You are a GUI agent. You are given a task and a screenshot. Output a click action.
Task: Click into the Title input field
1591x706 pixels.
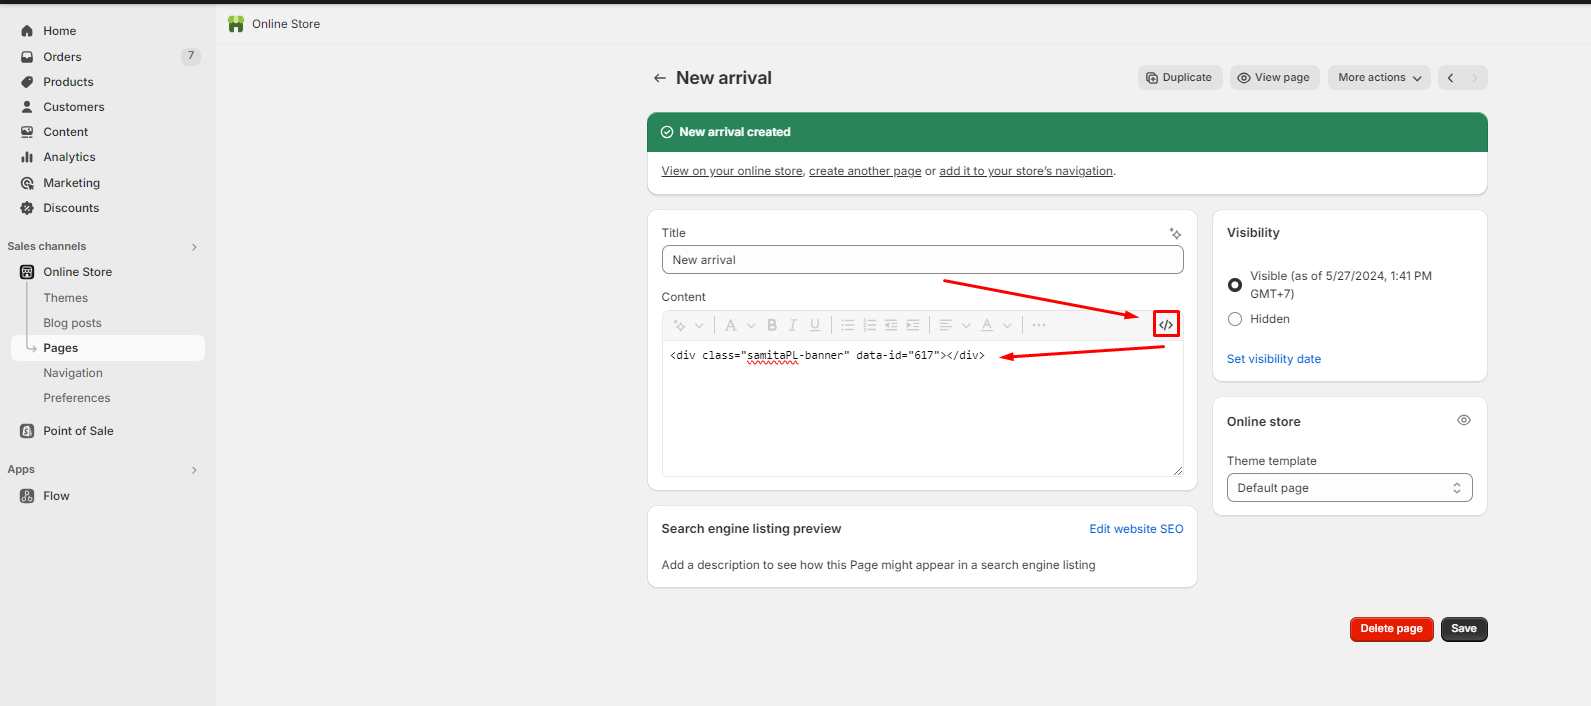(921, 260)
